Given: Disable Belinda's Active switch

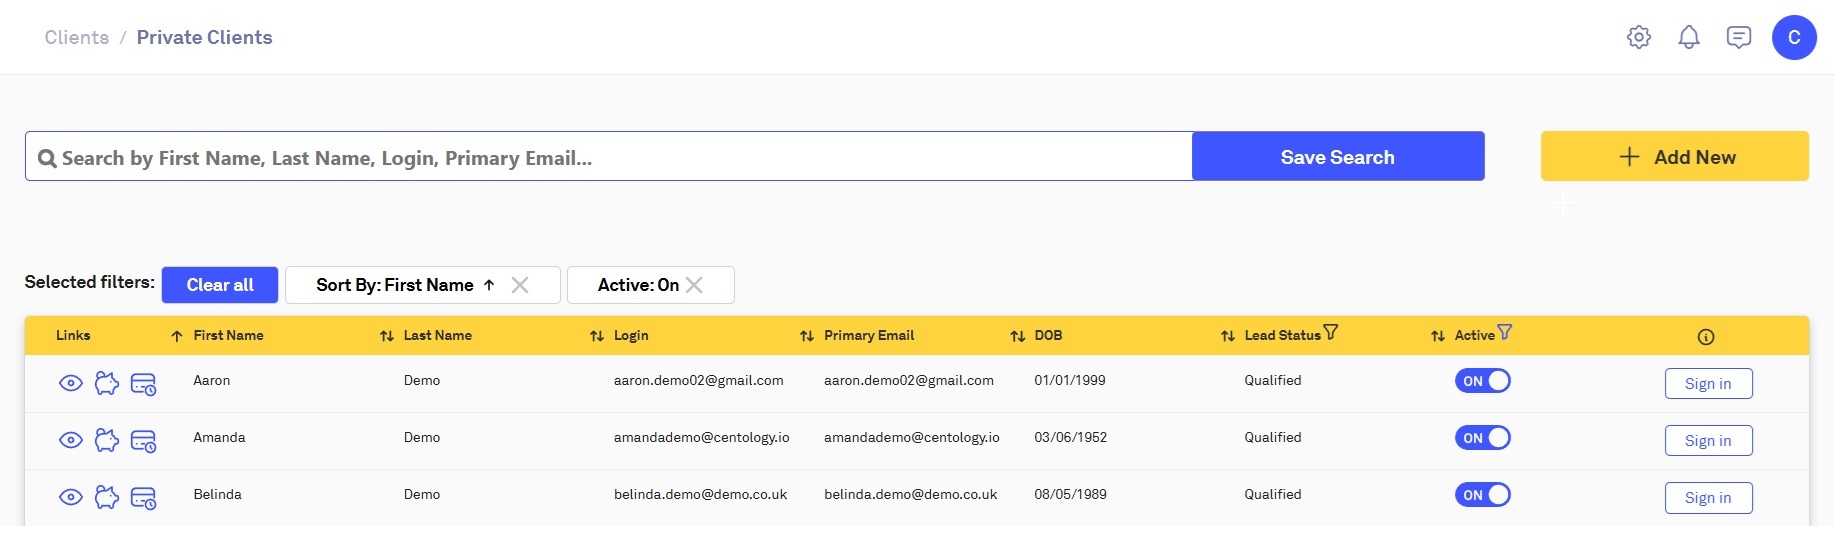Looking at the screenshot, I should (1482, 495).
